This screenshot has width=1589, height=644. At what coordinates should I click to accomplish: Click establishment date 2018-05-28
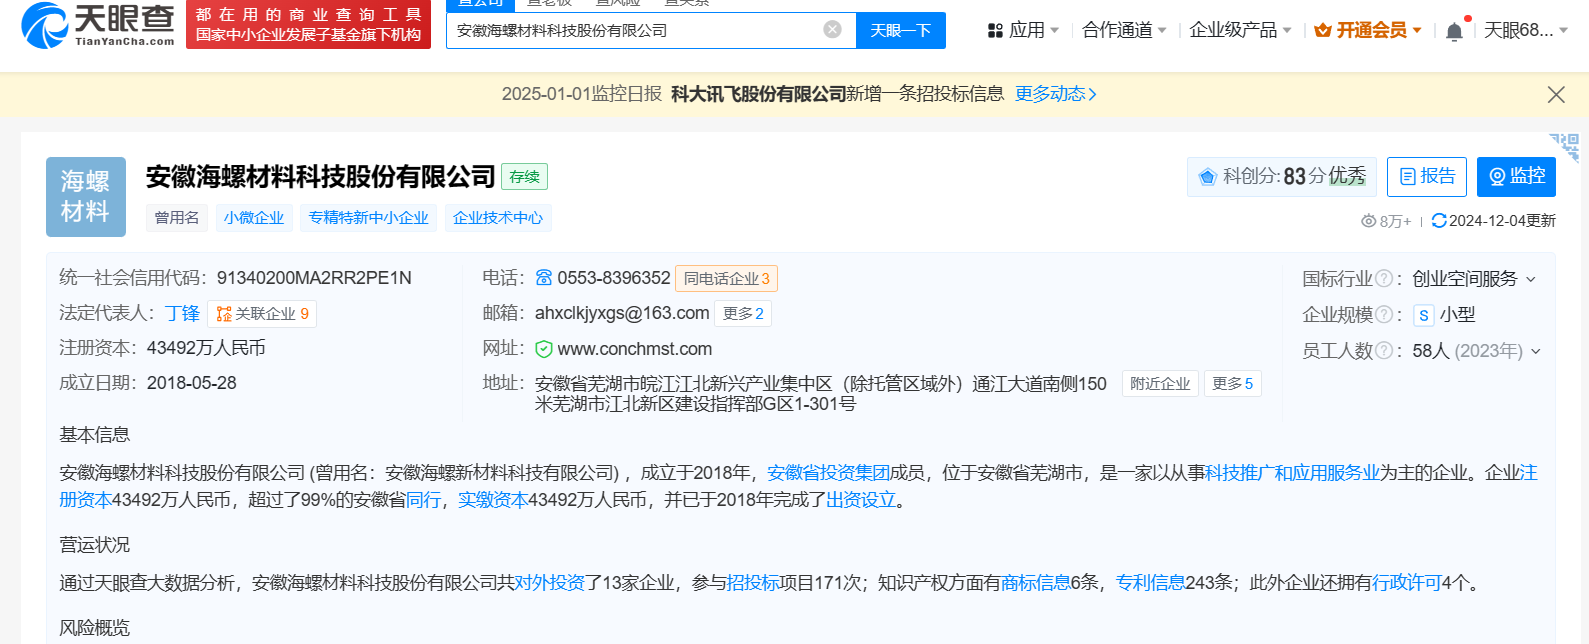point(192,383)
